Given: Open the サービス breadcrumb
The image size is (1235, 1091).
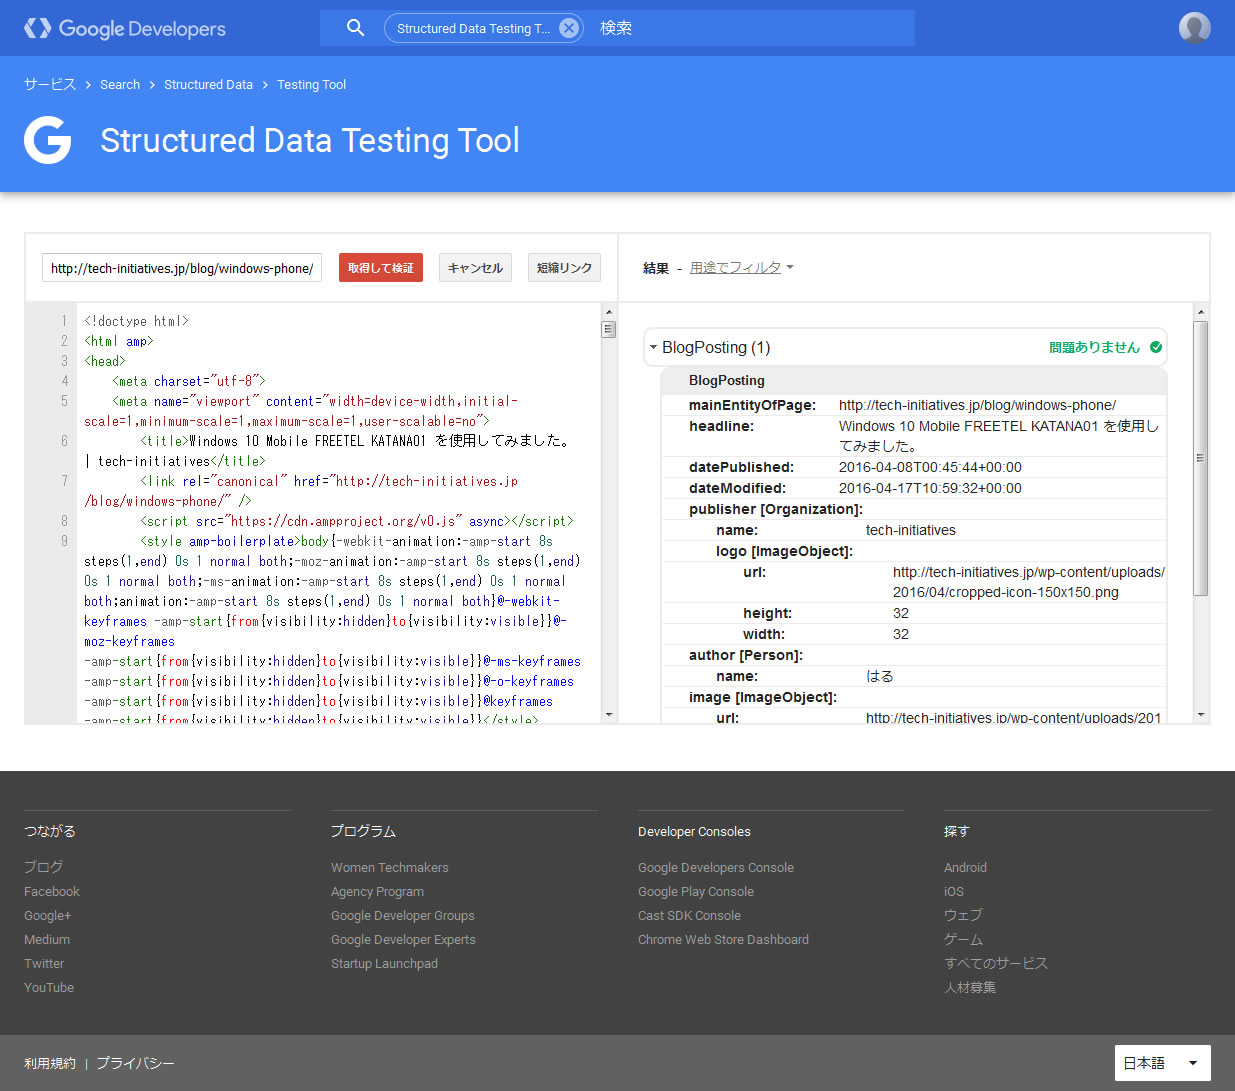Looking at the screenshot, I should pyautogui.click(x=50, y=85).
